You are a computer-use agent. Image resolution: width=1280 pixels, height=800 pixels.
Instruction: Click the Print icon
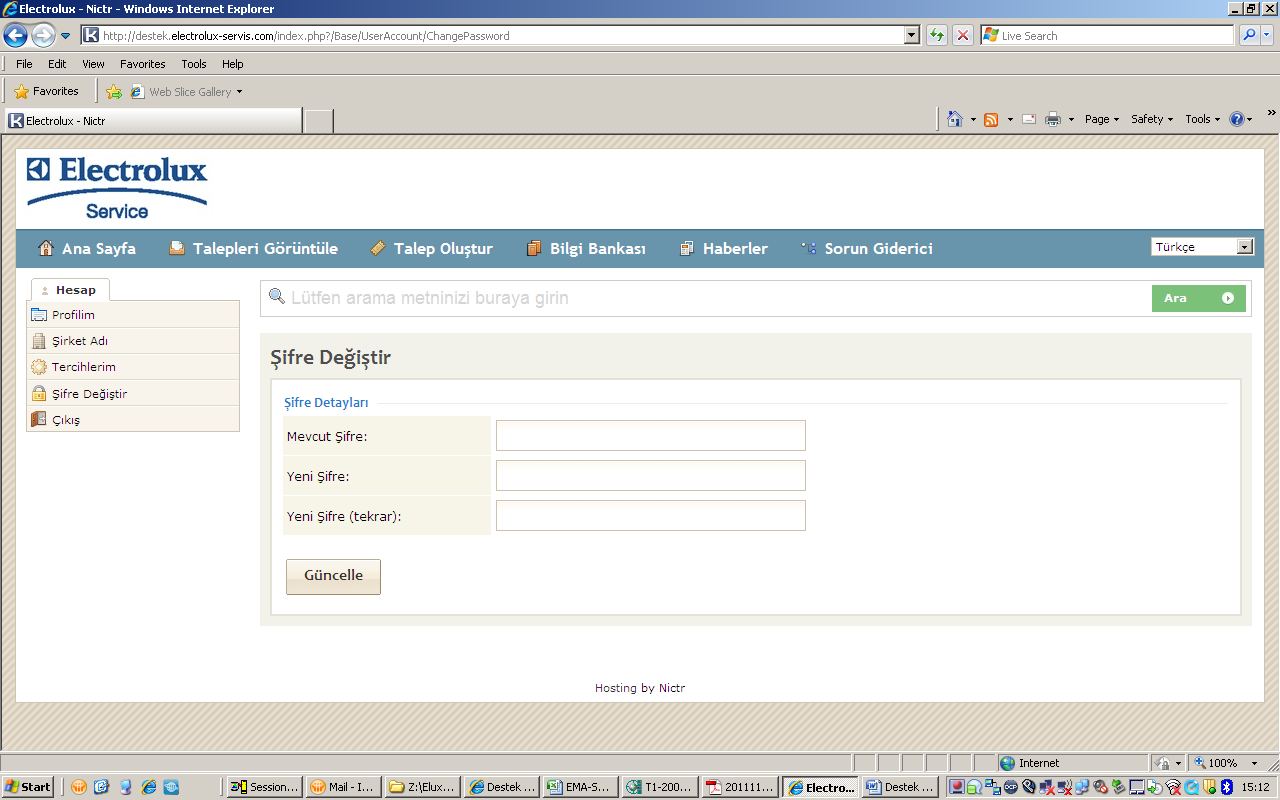[1053, 120]
